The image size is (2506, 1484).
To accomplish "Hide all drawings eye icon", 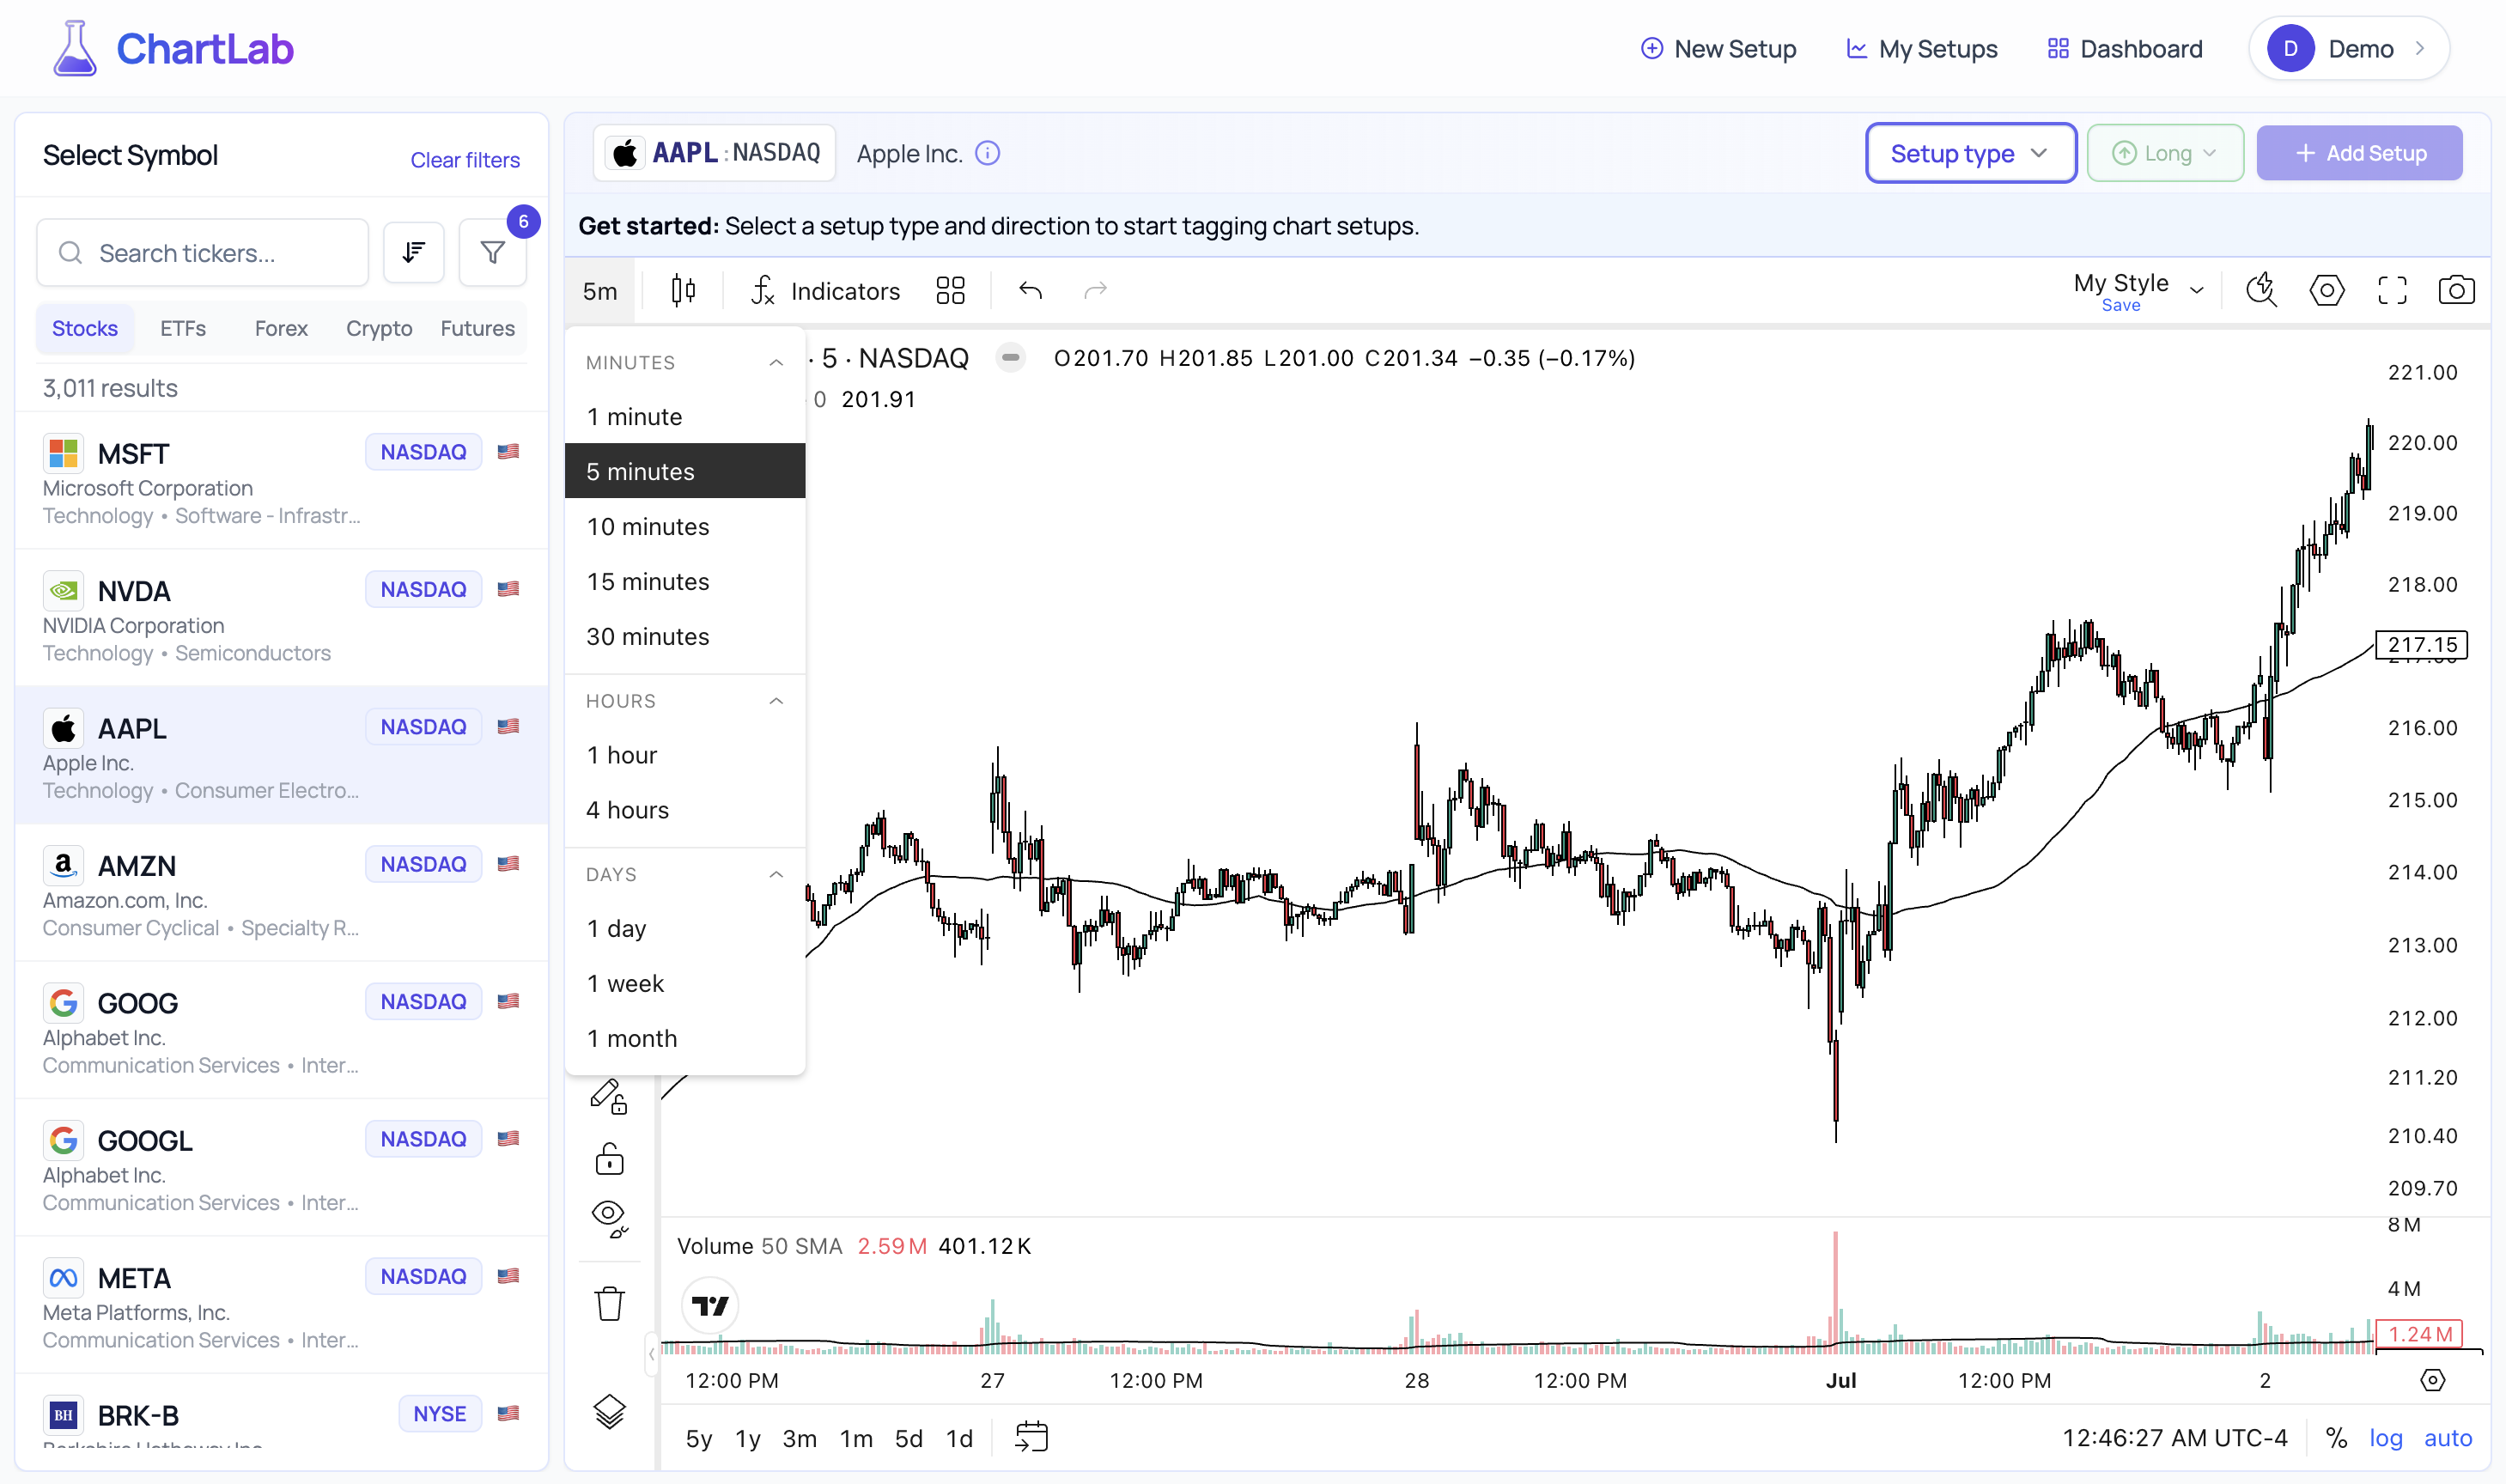I will click(x=609, y=1219).
